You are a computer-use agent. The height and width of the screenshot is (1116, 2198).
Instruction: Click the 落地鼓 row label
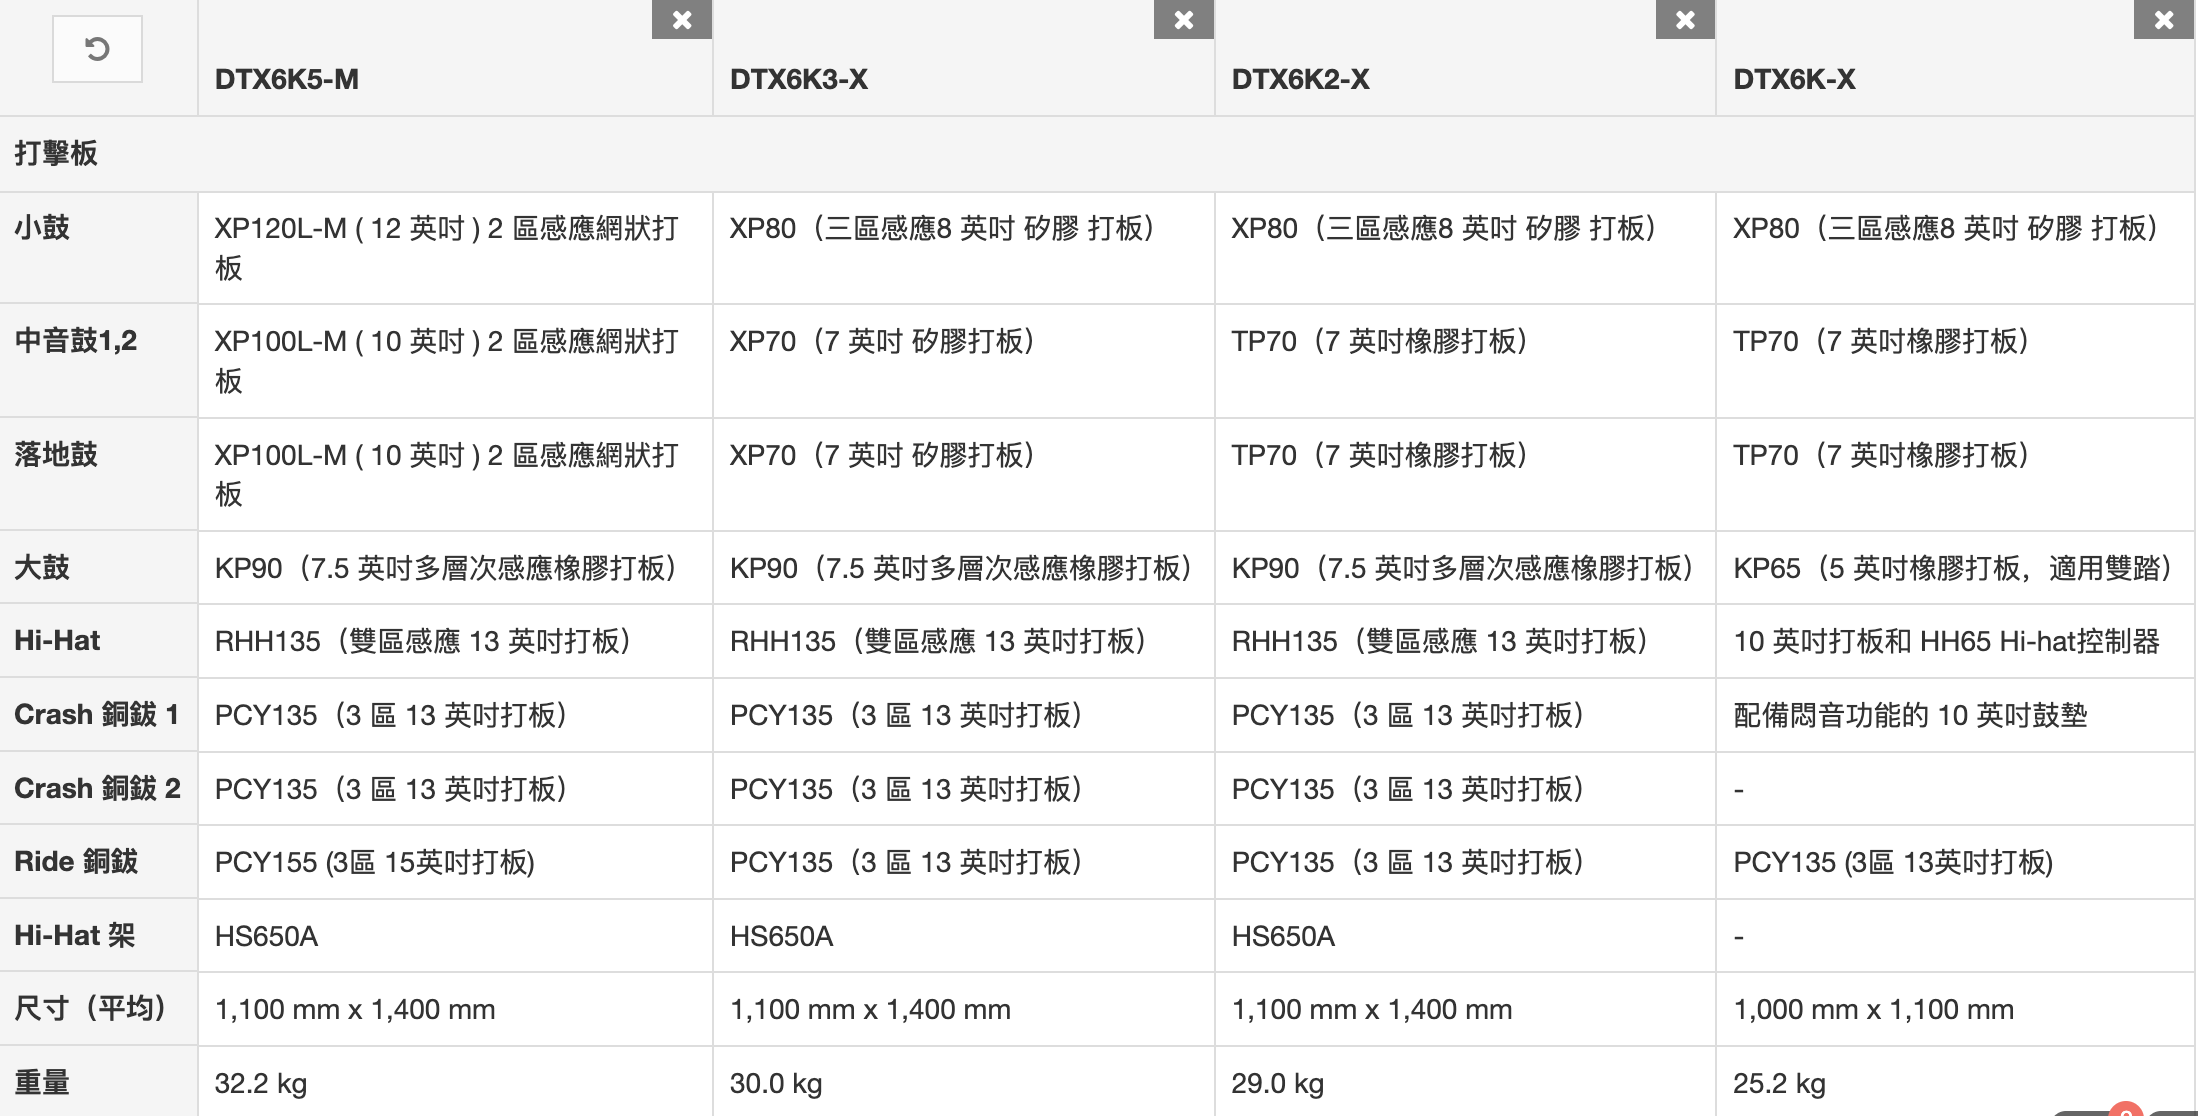tap(56, 455)
